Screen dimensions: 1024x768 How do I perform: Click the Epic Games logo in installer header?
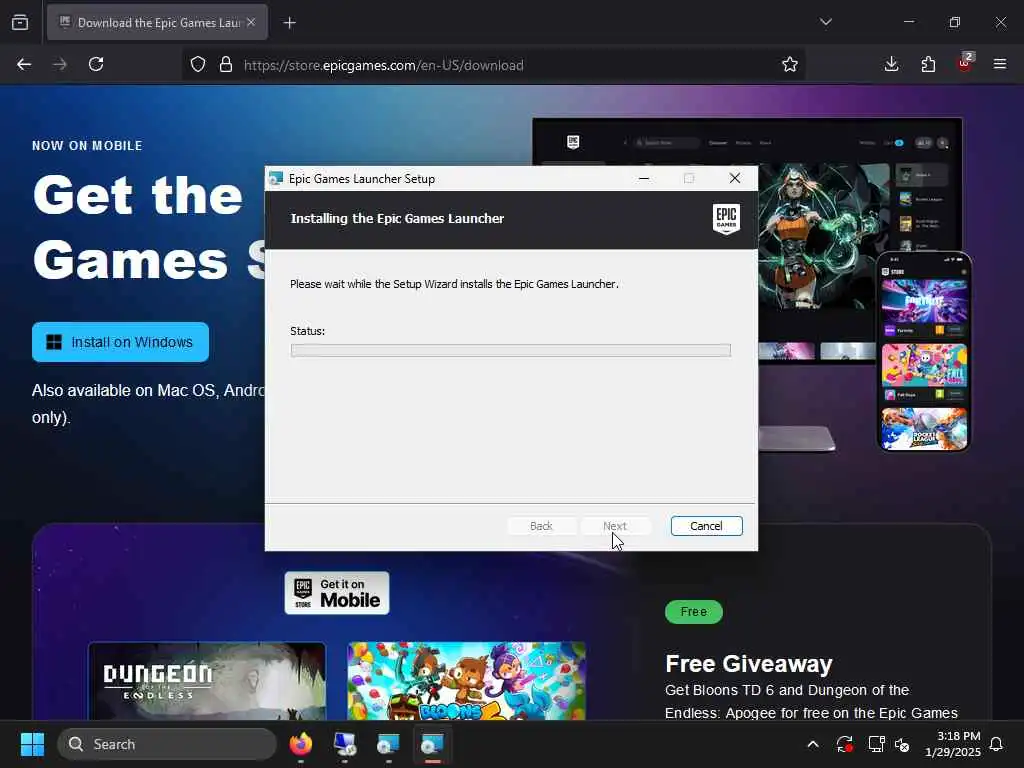click(x=726, y=219)
